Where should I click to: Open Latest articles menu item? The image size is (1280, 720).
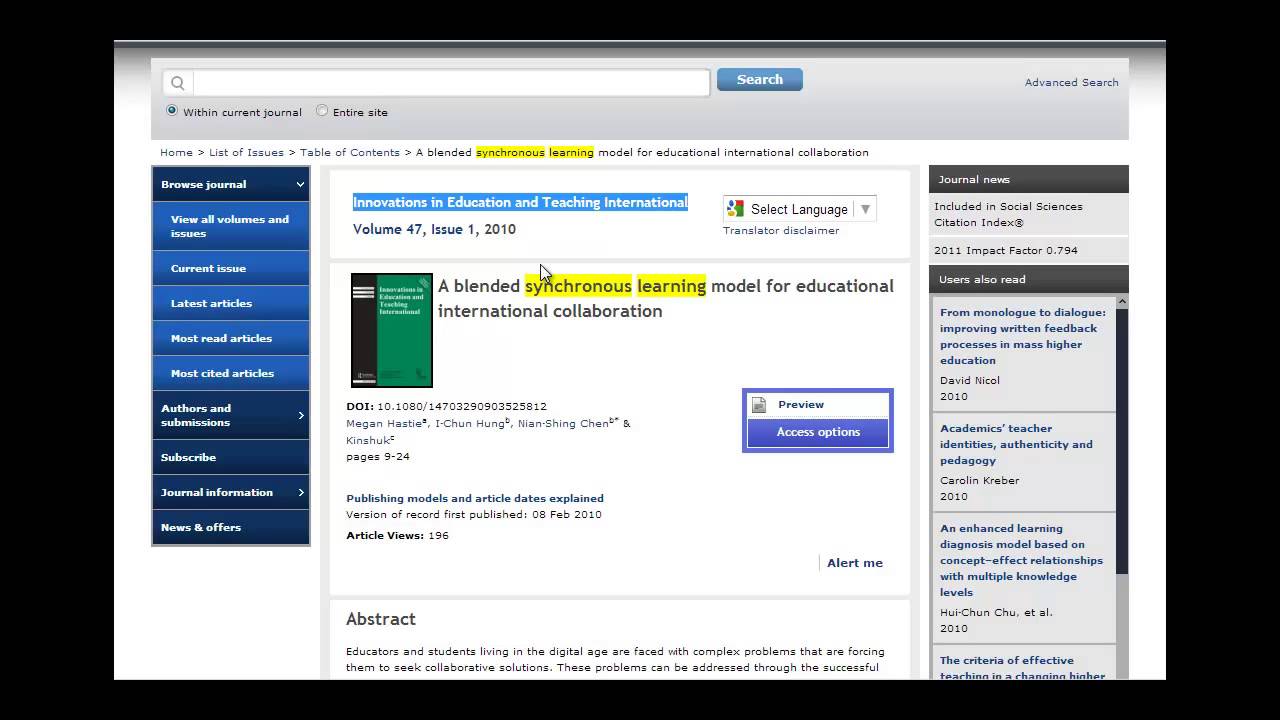(231, 303)
